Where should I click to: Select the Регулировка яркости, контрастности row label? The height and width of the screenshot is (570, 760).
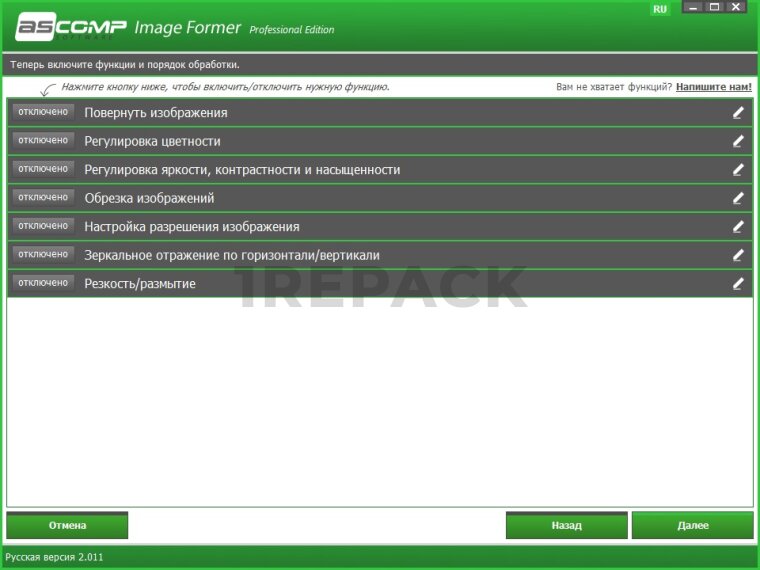click(x=242, y=170)
